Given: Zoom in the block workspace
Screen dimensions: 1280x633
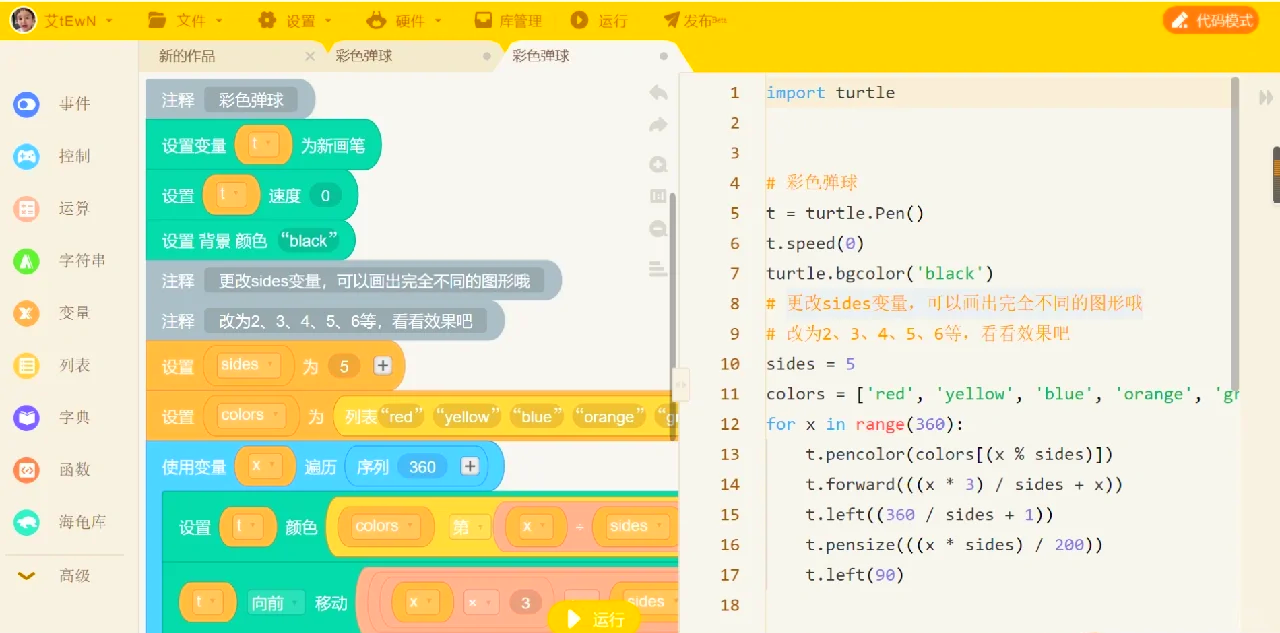Looking at the screenshot, I should point(658,165).
